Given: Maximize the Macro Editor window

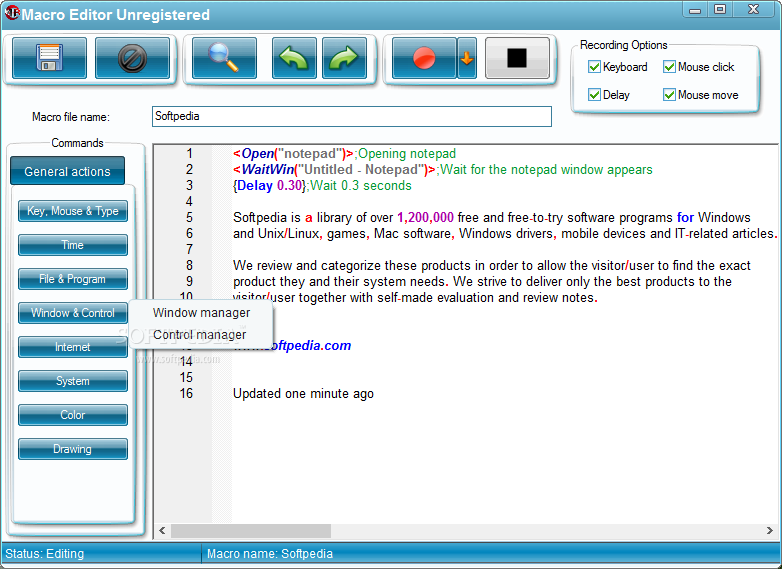Looking at the screenshot, I should point(720,9).
